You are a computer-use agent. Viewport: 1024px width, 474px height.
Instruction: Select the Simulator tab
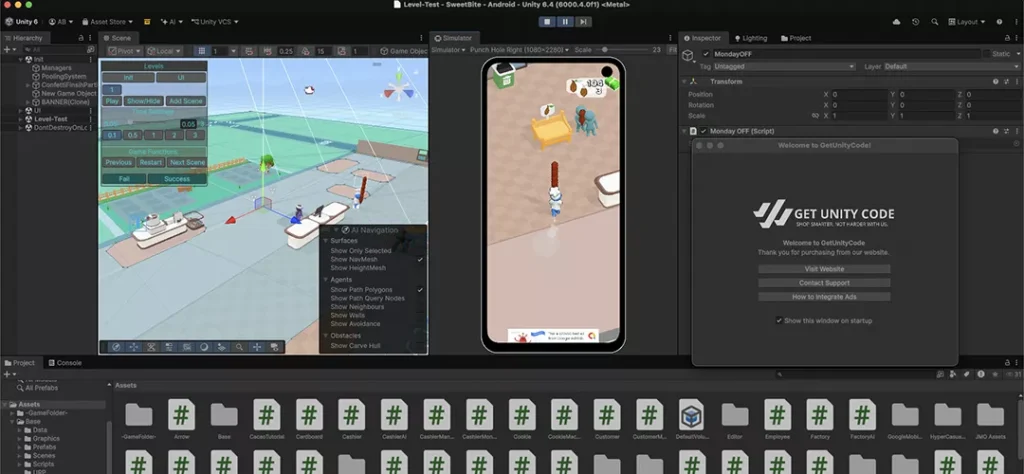pos(454,38)
